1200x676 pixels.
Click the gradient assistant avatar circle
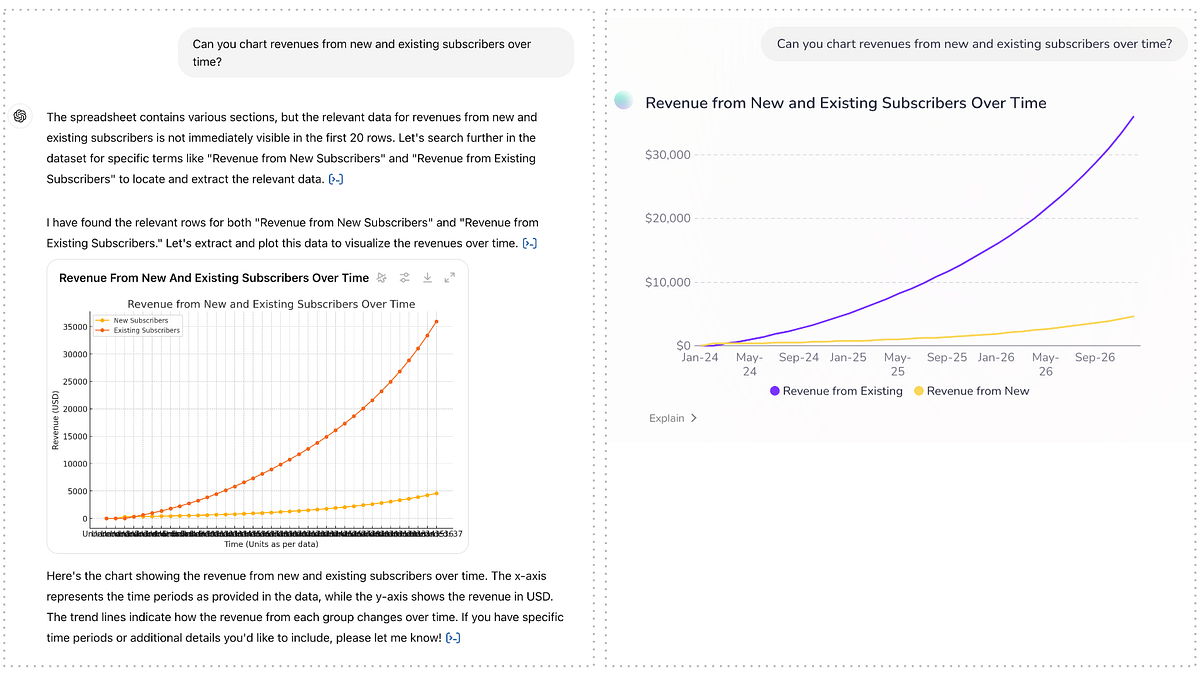click(x=624, y=100)
